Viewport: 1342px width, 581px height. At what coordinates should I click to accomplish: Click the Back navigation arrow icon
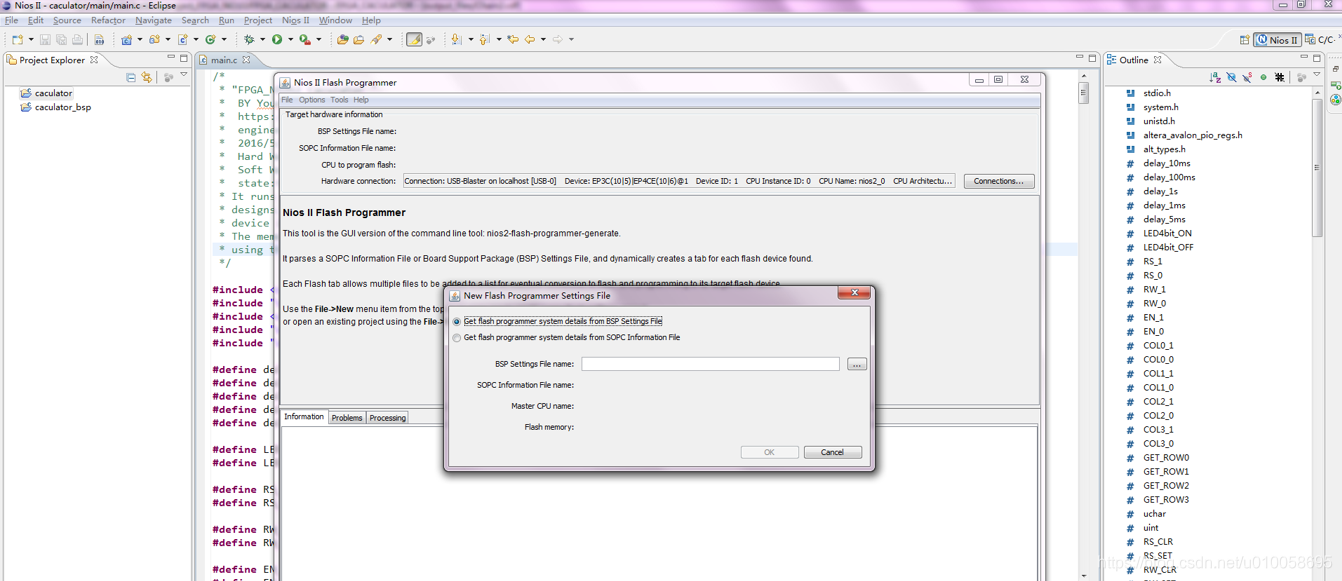pos(530,40)
